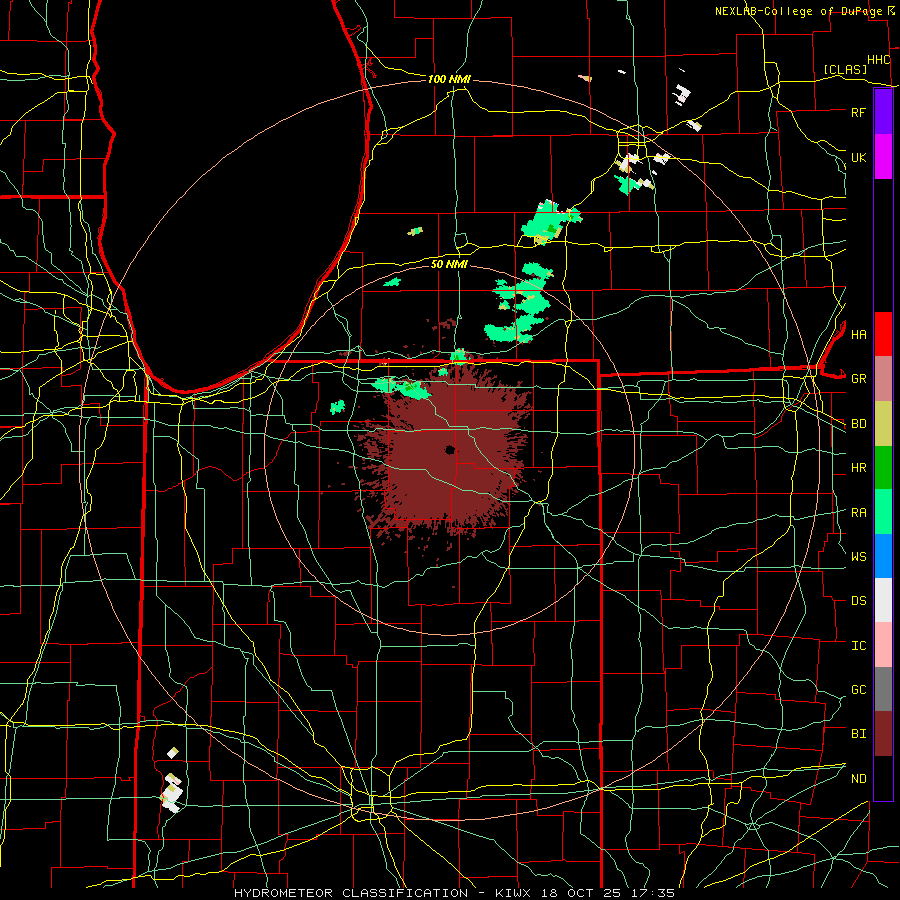Screen dimensions: 900x900
Task: Click the purple RF color swatch
Action: (883, 112)
